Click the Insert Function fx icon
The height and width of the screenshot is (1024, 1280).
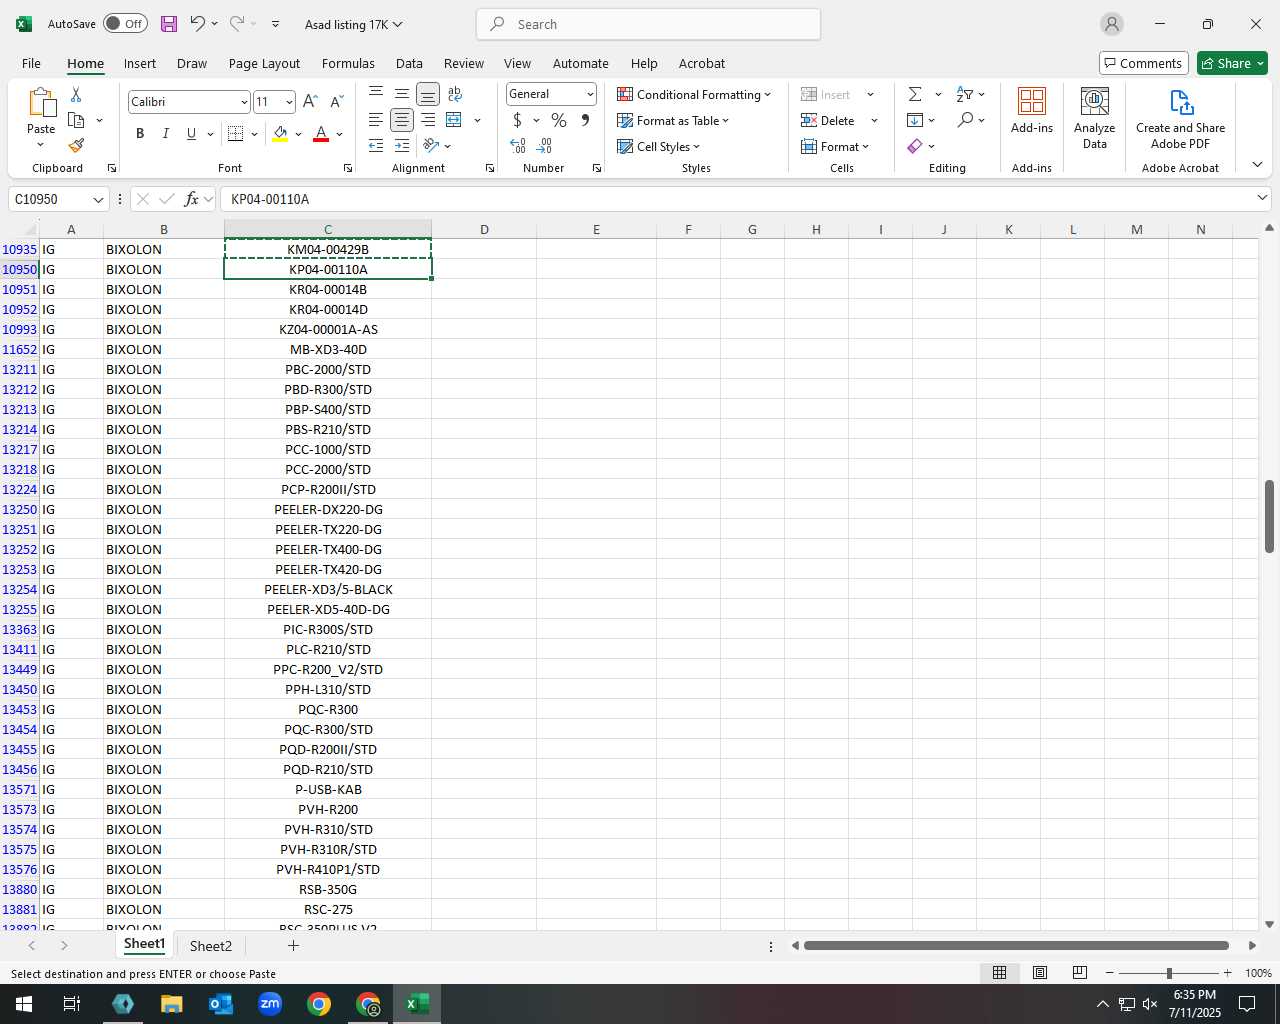point(192,199)
